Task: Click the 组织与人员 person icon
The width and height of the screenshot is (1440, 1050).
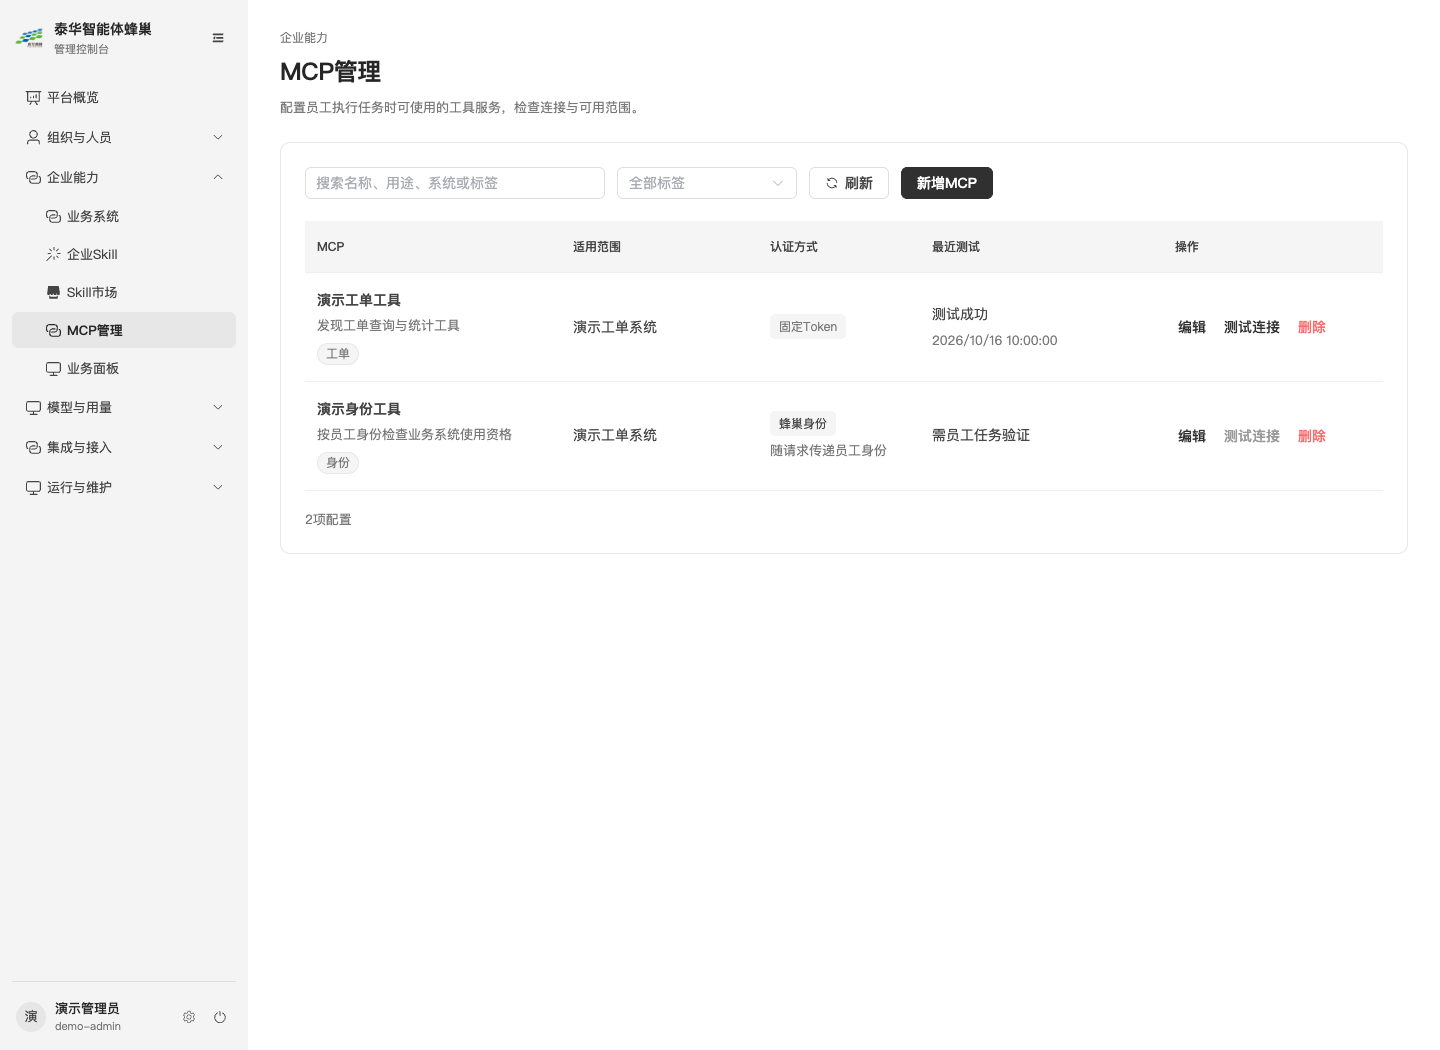Action: (33, 137)
